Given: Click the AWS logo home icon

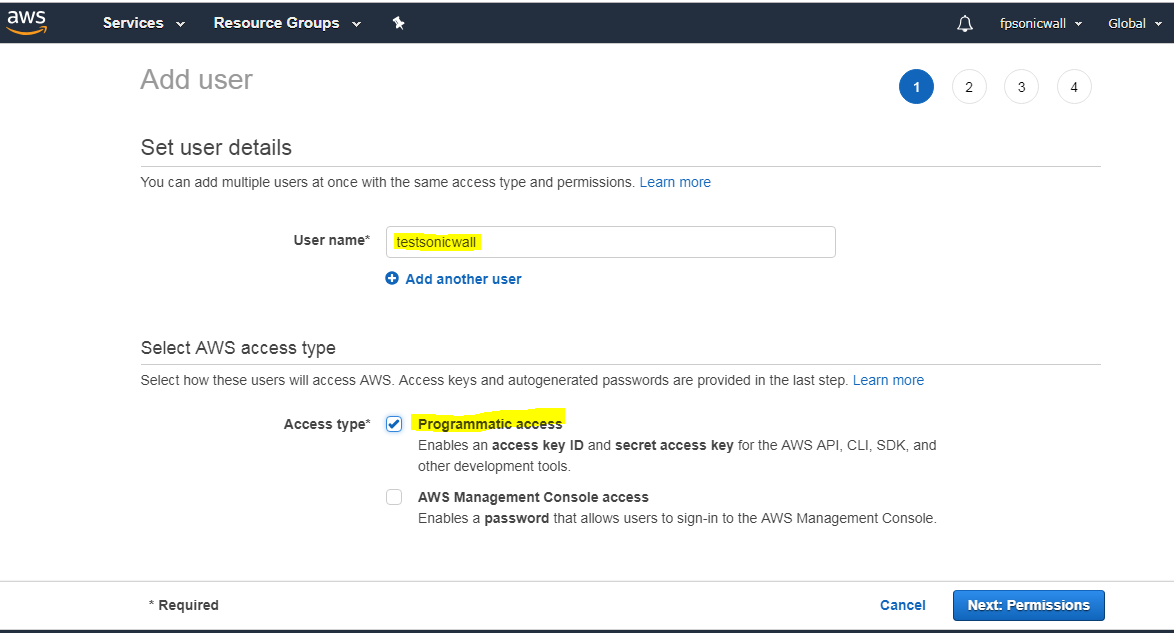Looking at the screenshot, I should click(x=27, y=22).
